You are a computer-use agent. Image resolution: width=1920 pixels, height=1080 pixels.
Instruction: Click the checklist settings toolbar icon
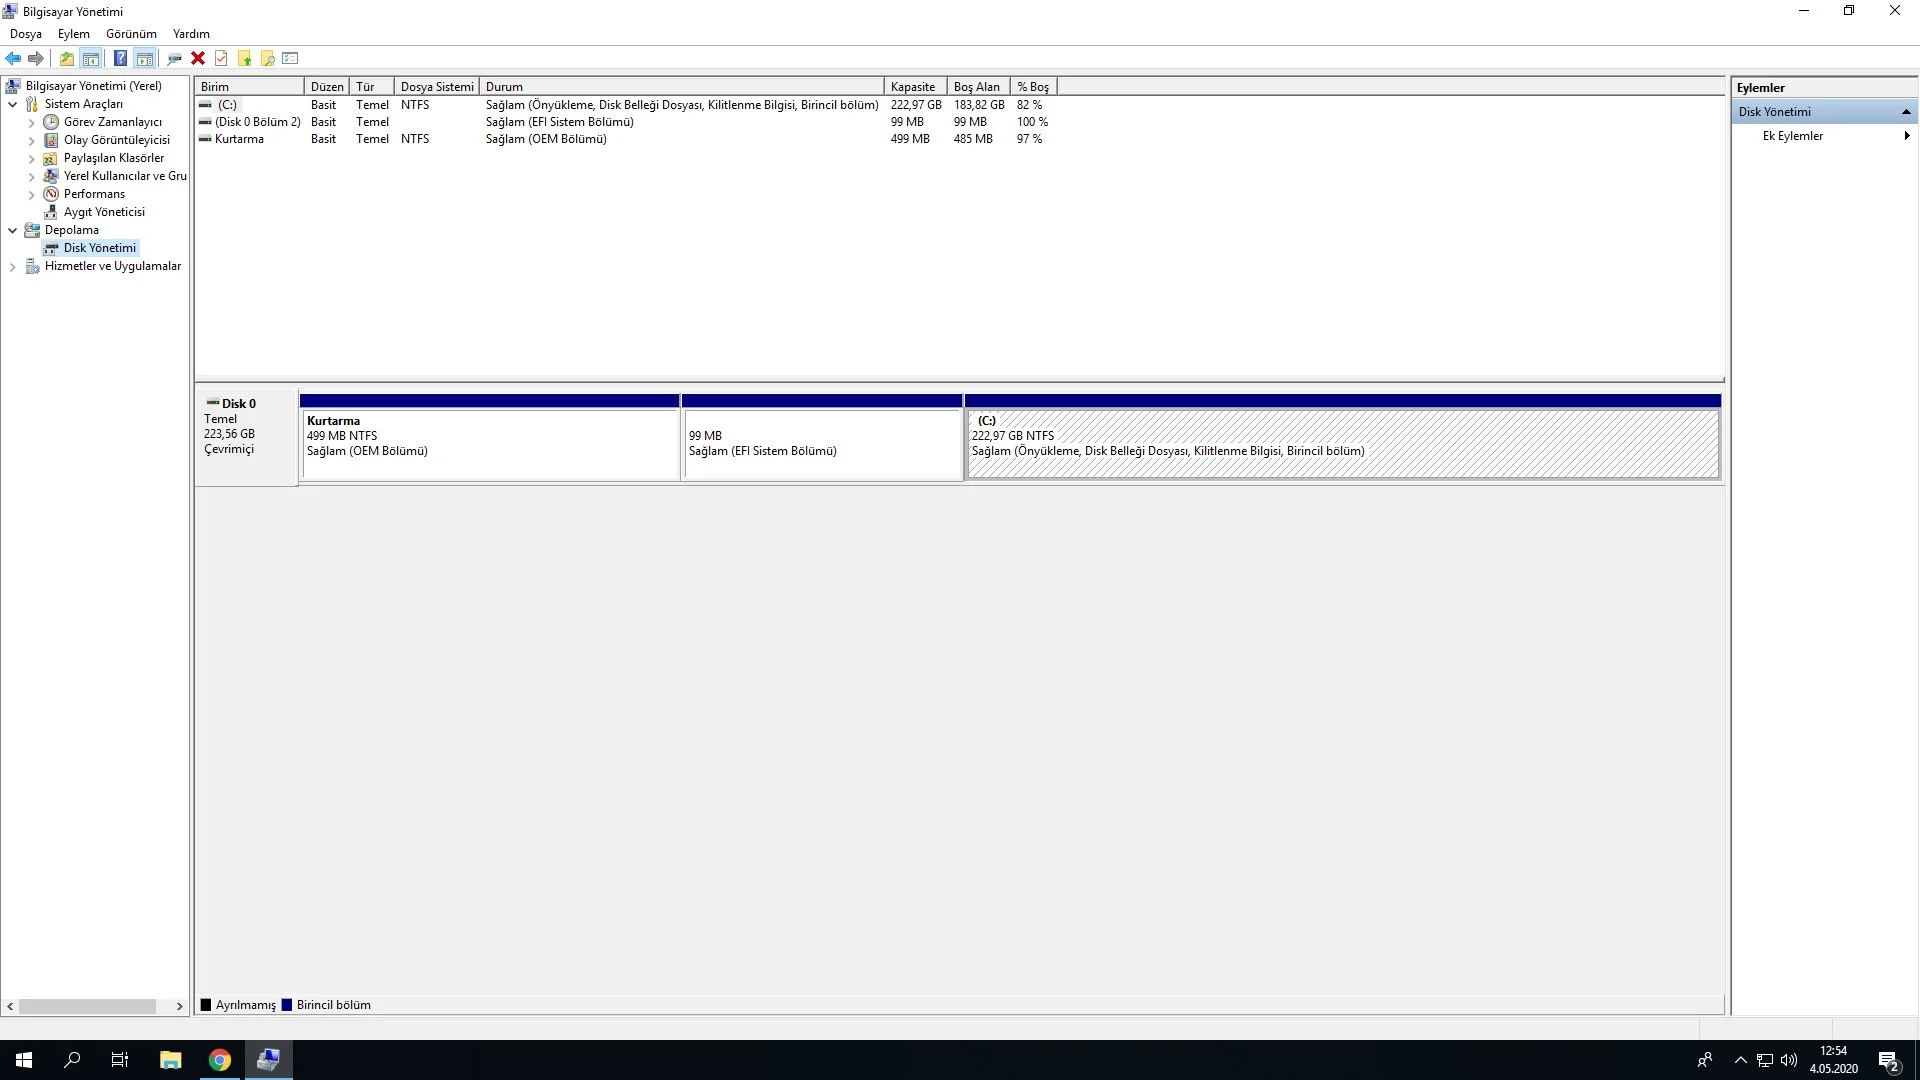pos(291,58)
